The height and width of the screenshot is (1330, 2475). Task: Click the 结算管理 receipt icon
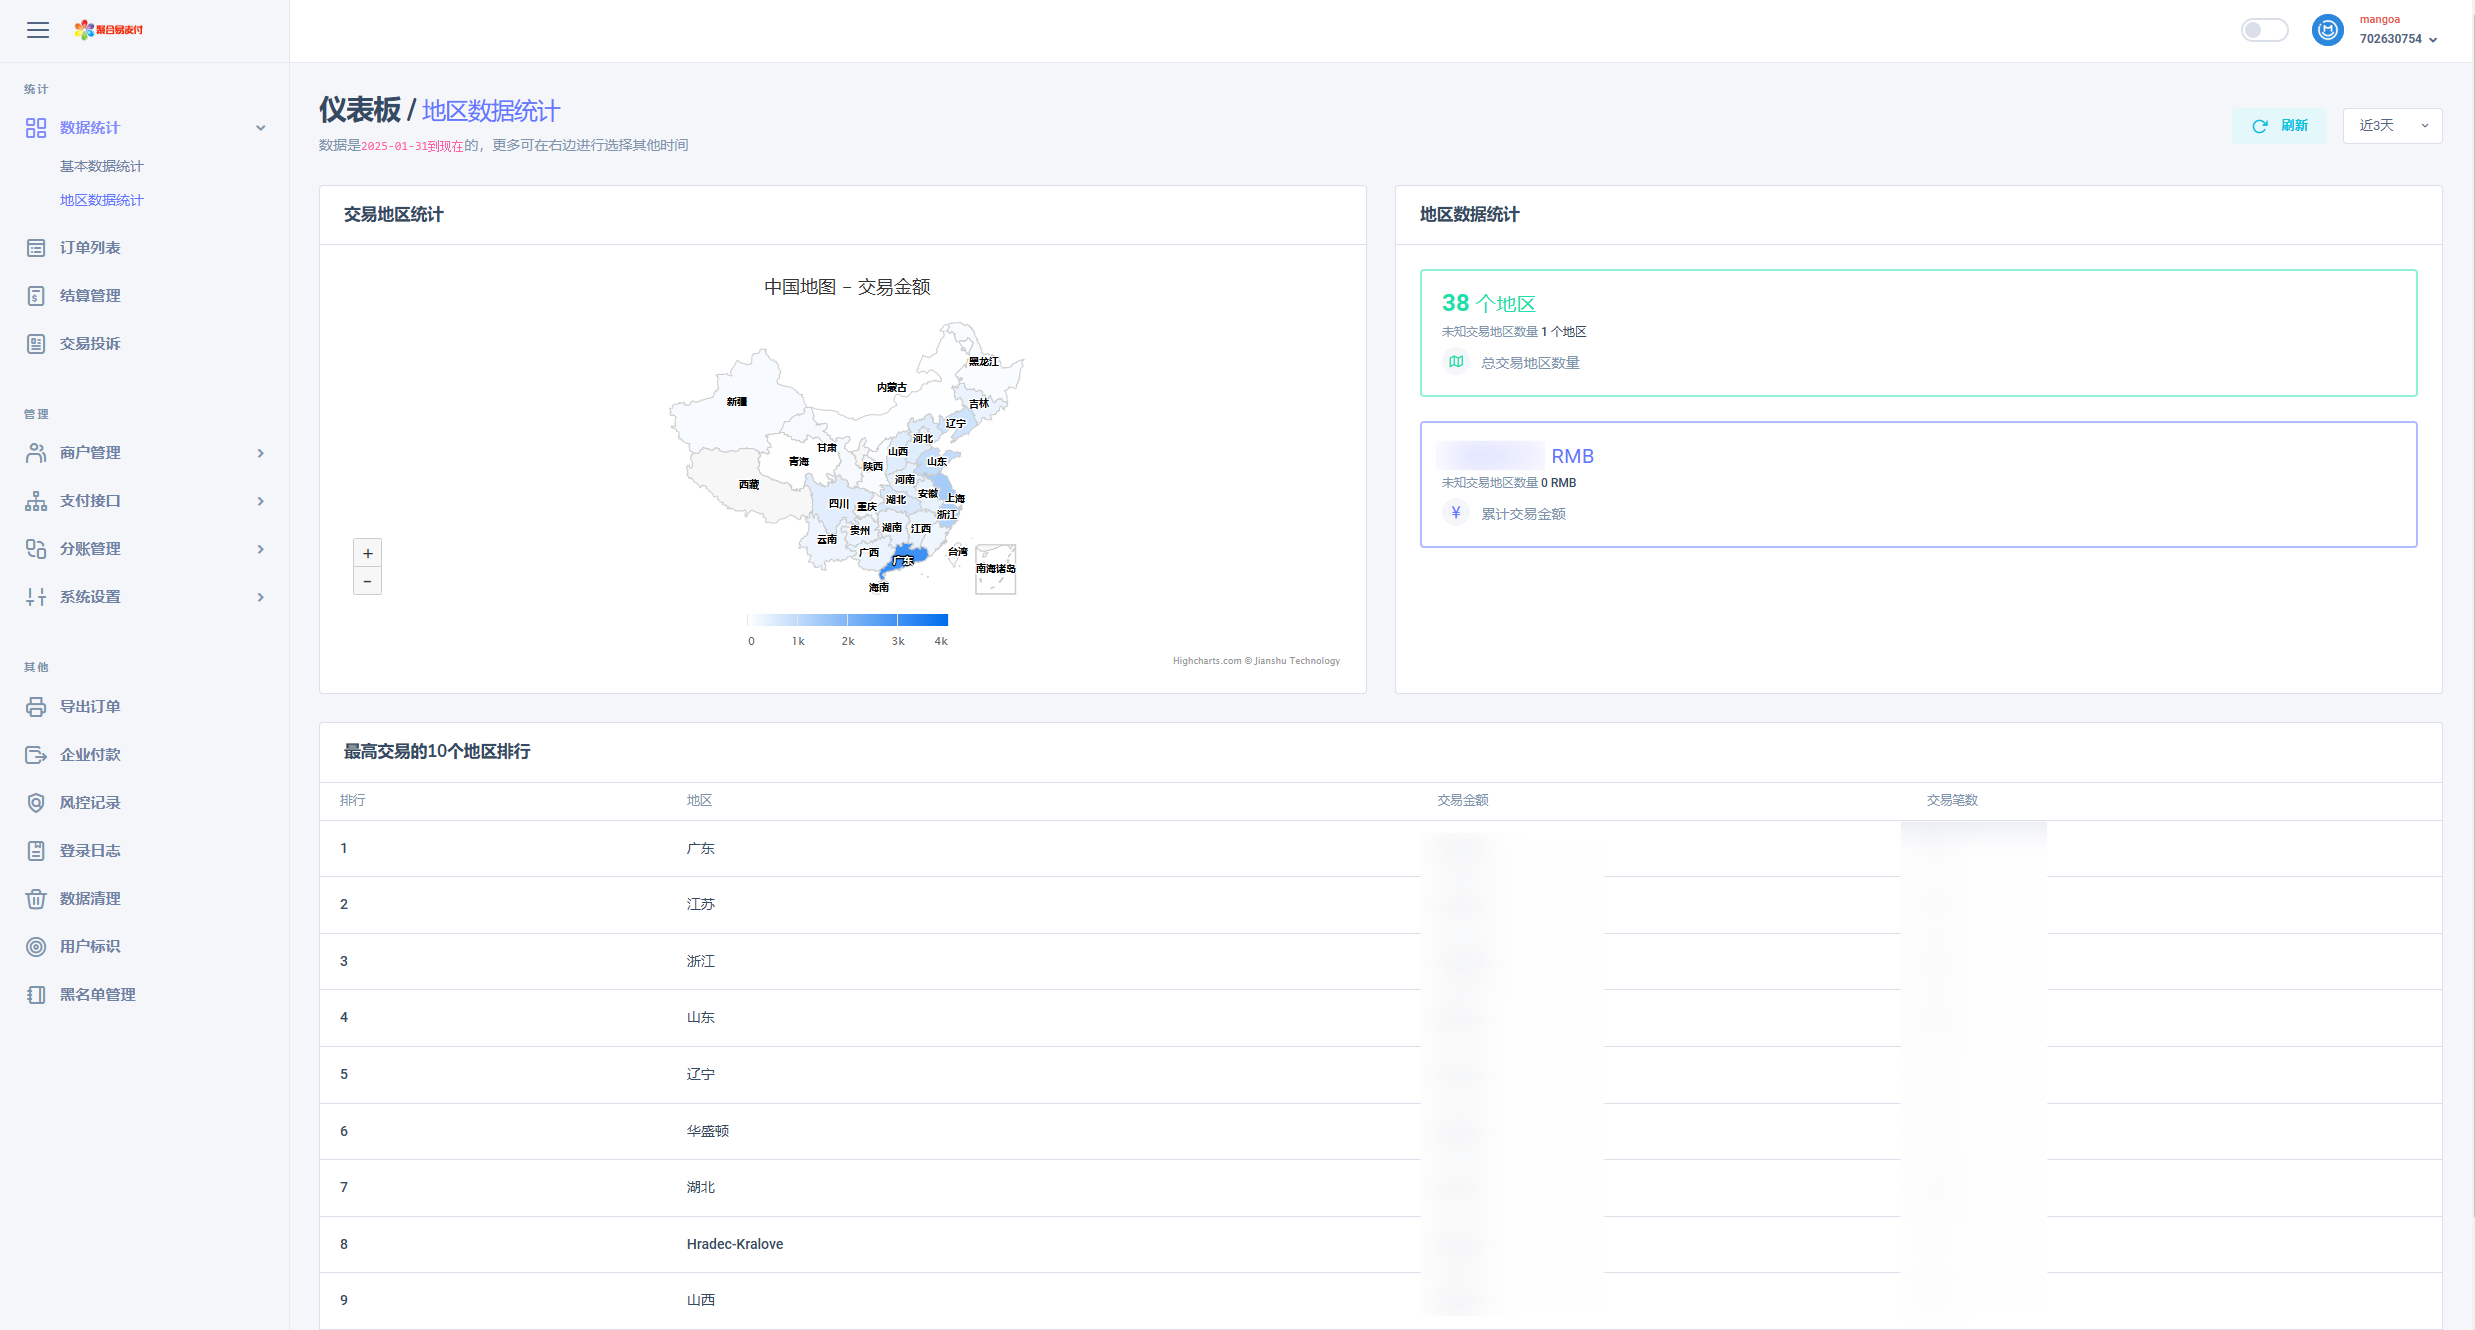36,296
